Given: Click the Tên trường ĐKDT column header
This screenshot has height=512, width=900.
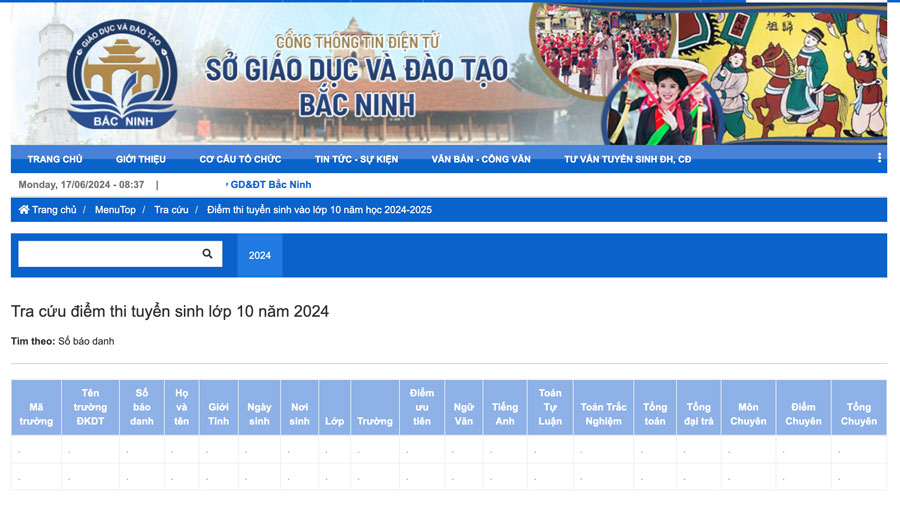Looking at the screenshot, I should 90,407.
